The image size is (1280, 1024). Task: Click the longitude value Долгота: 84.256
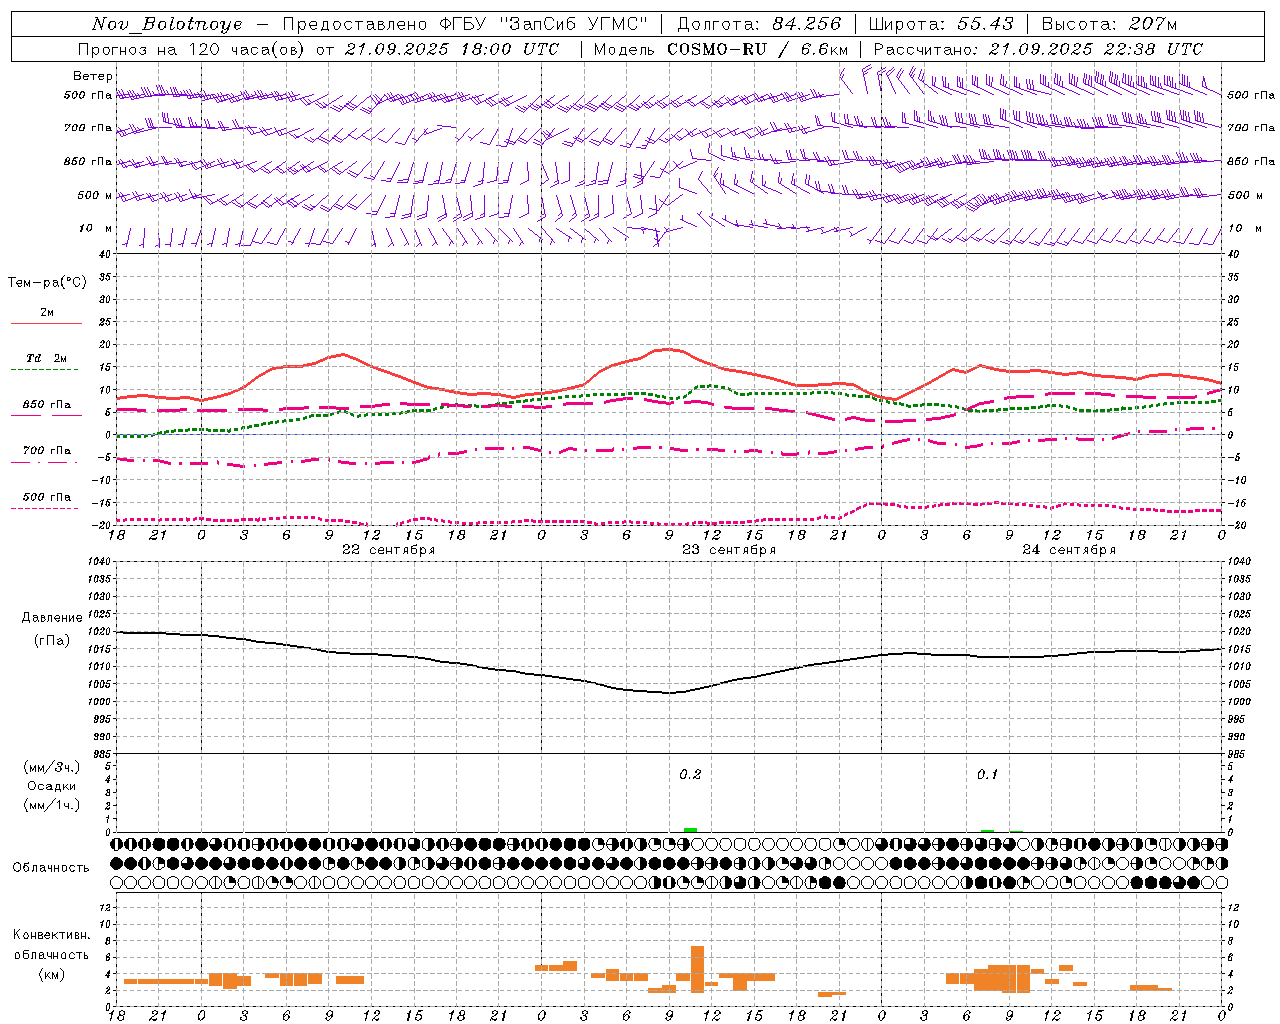pos(759,24)
